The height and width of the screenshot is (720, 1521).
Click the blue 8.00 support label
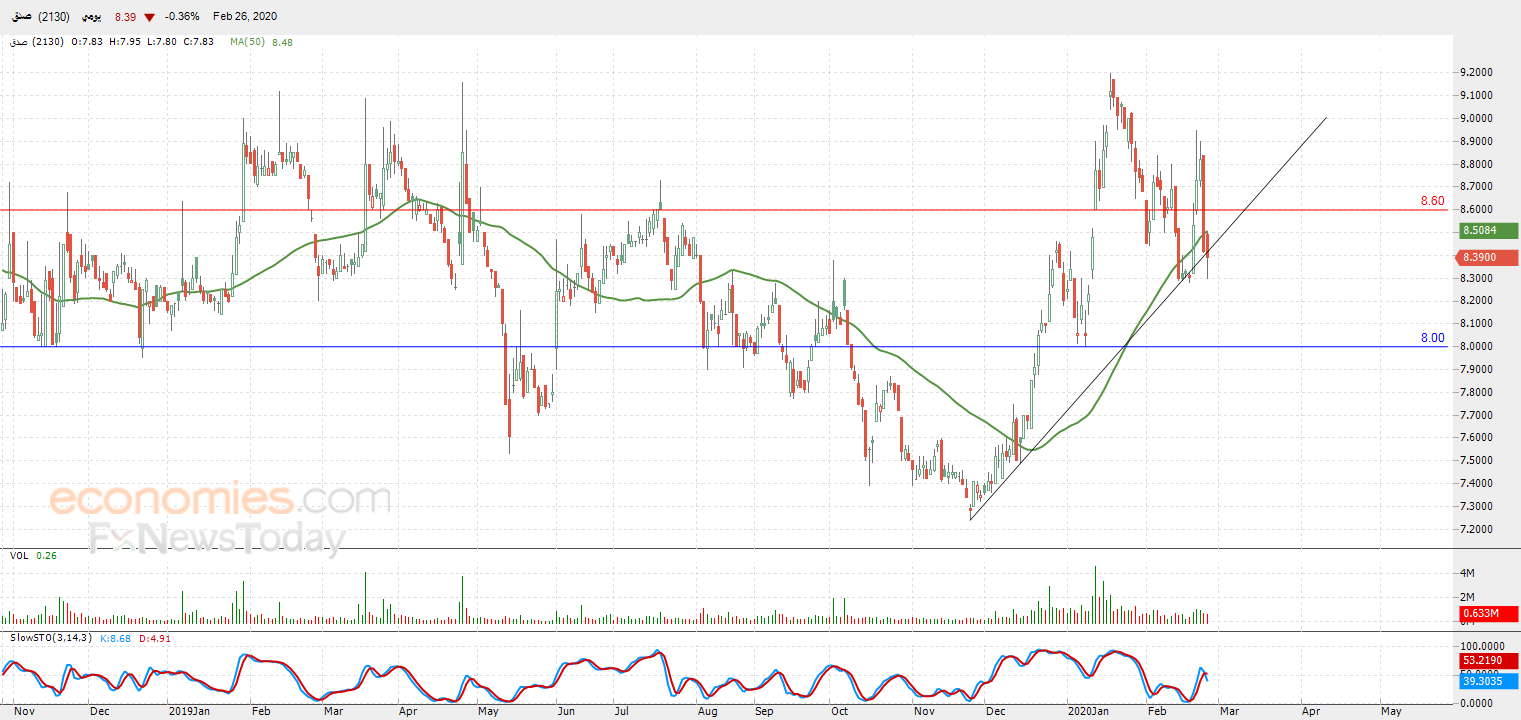[1433, 338]
